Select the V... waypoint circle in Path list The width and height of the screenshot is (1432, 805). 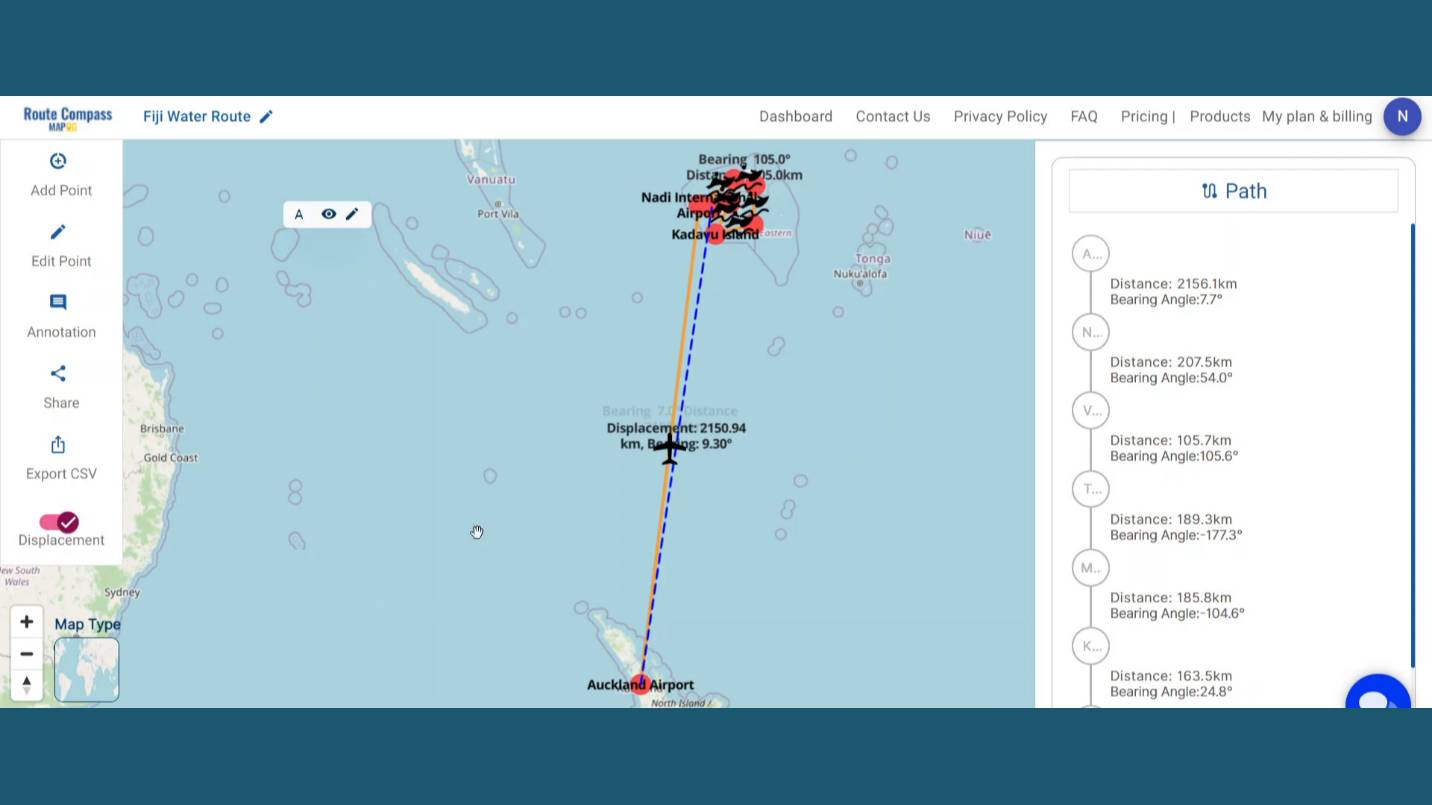(x=1090, y=410)
